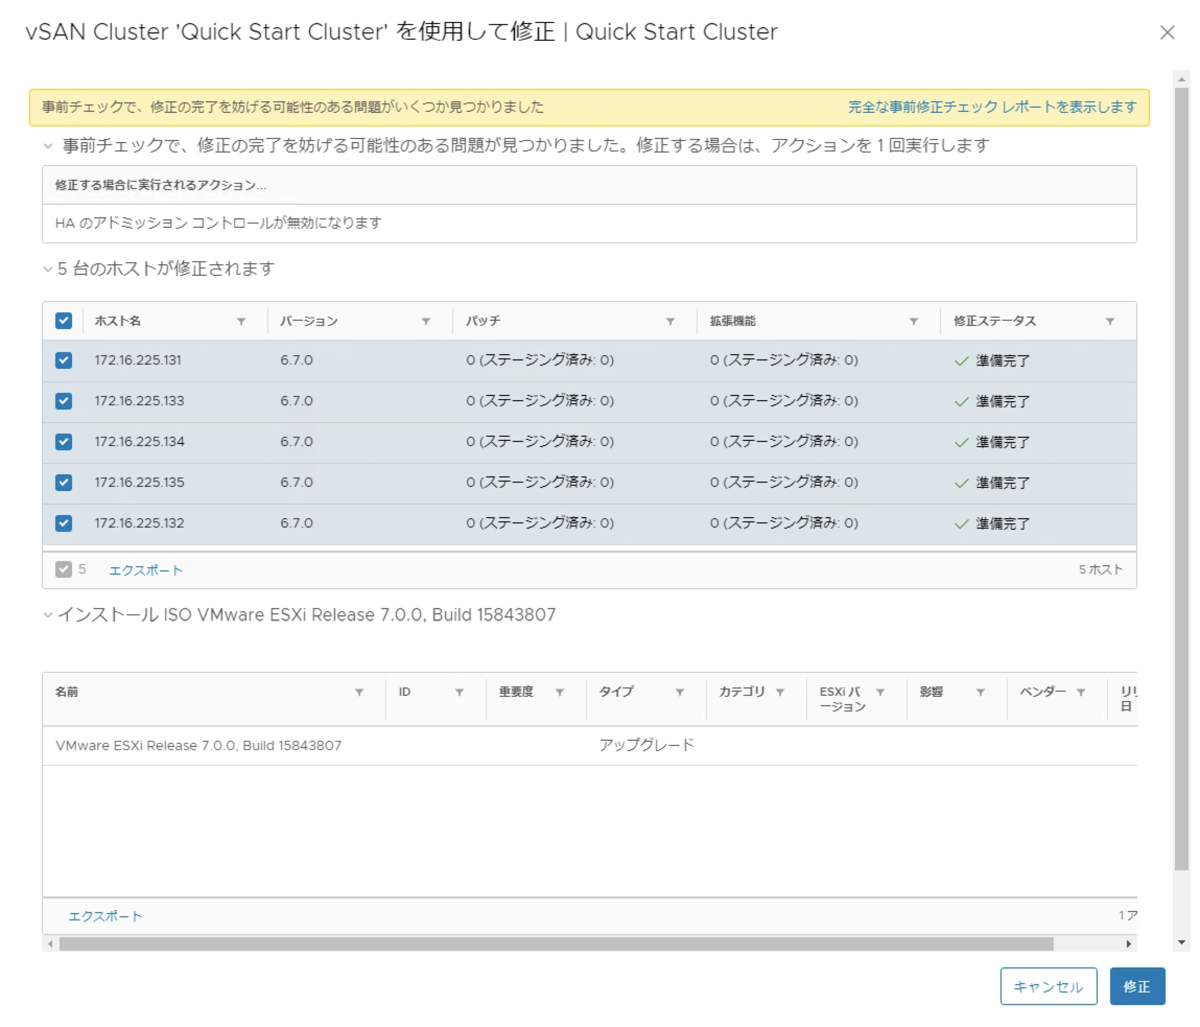Open filter for 拡張機能 column
The height and width of the screenshot is (1027, 1200).
click(x=914, y=321)
